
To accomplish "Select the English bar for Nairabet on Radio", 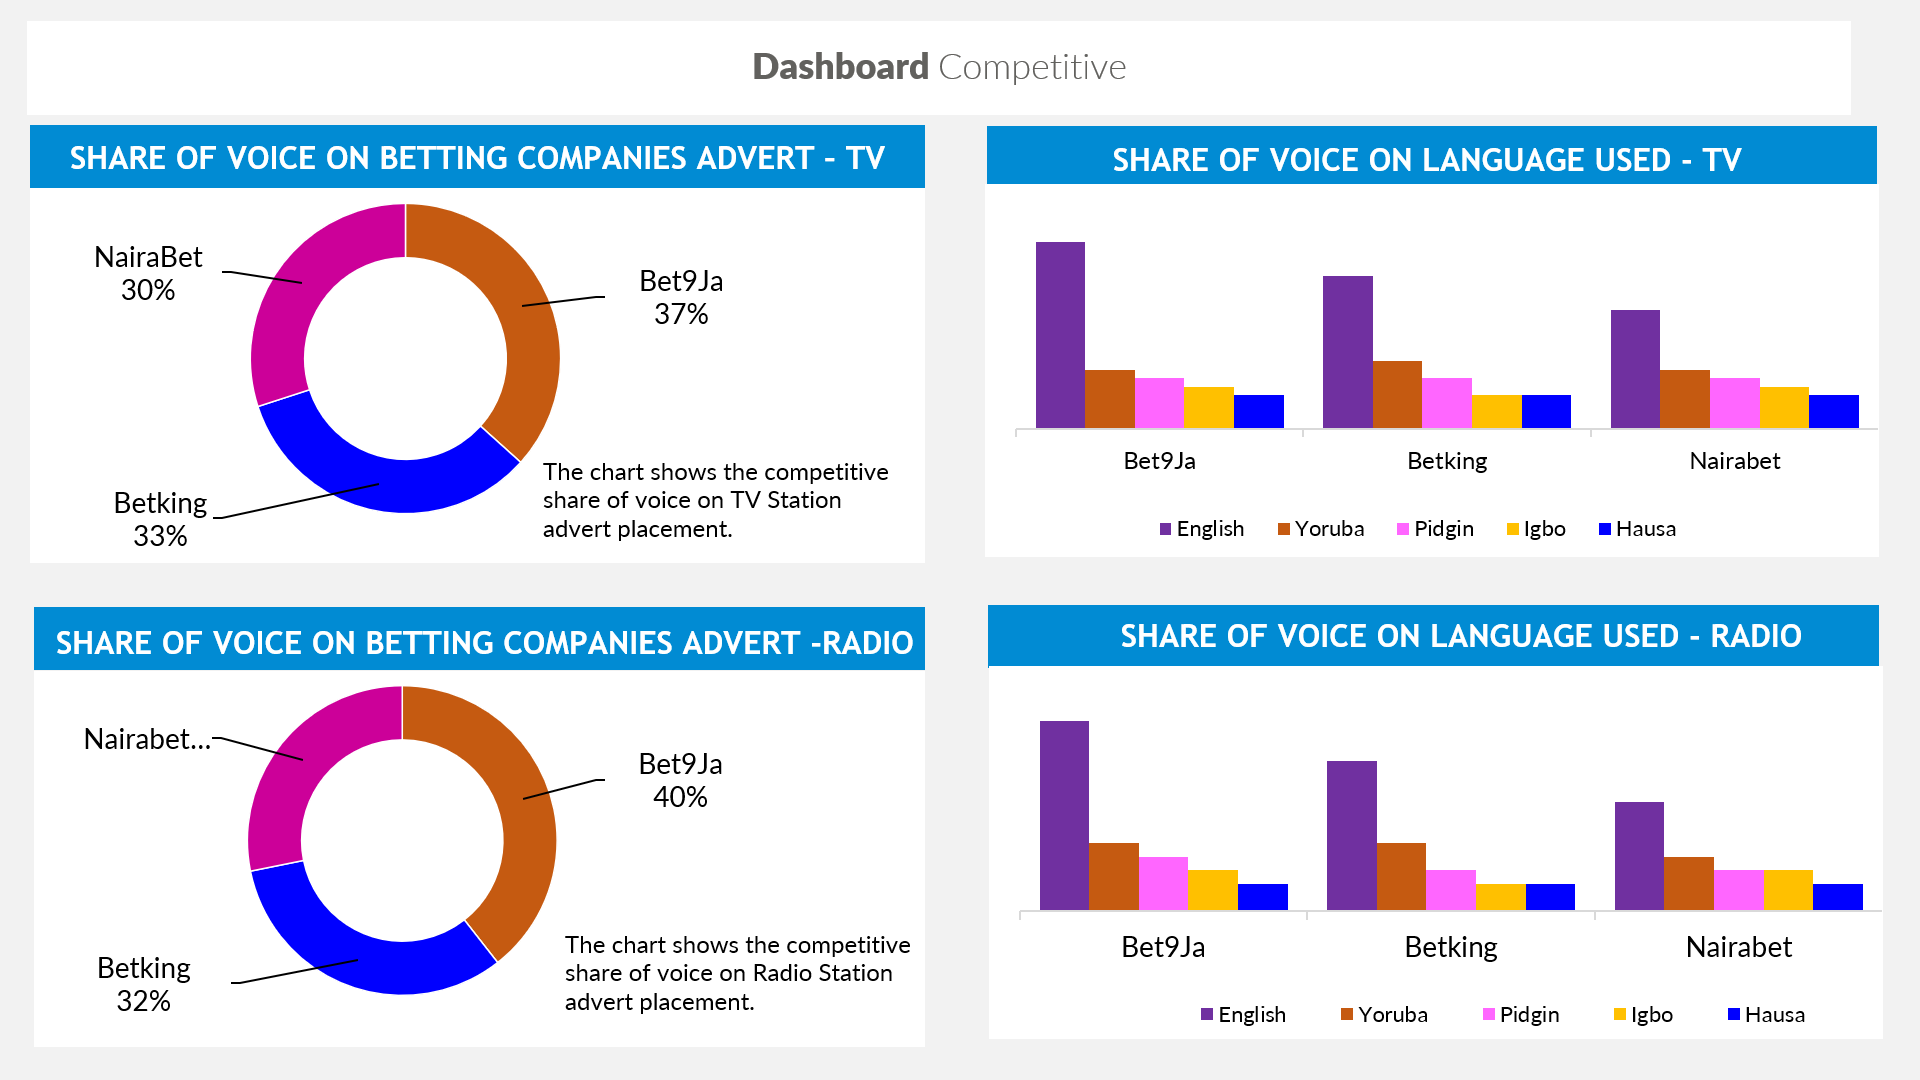I will click(1639, 856).
